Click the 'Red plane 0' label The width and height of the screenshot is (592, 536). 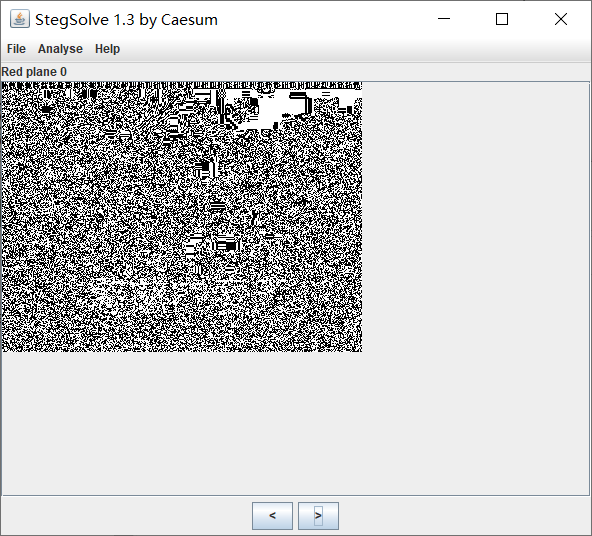coord(34,72)
